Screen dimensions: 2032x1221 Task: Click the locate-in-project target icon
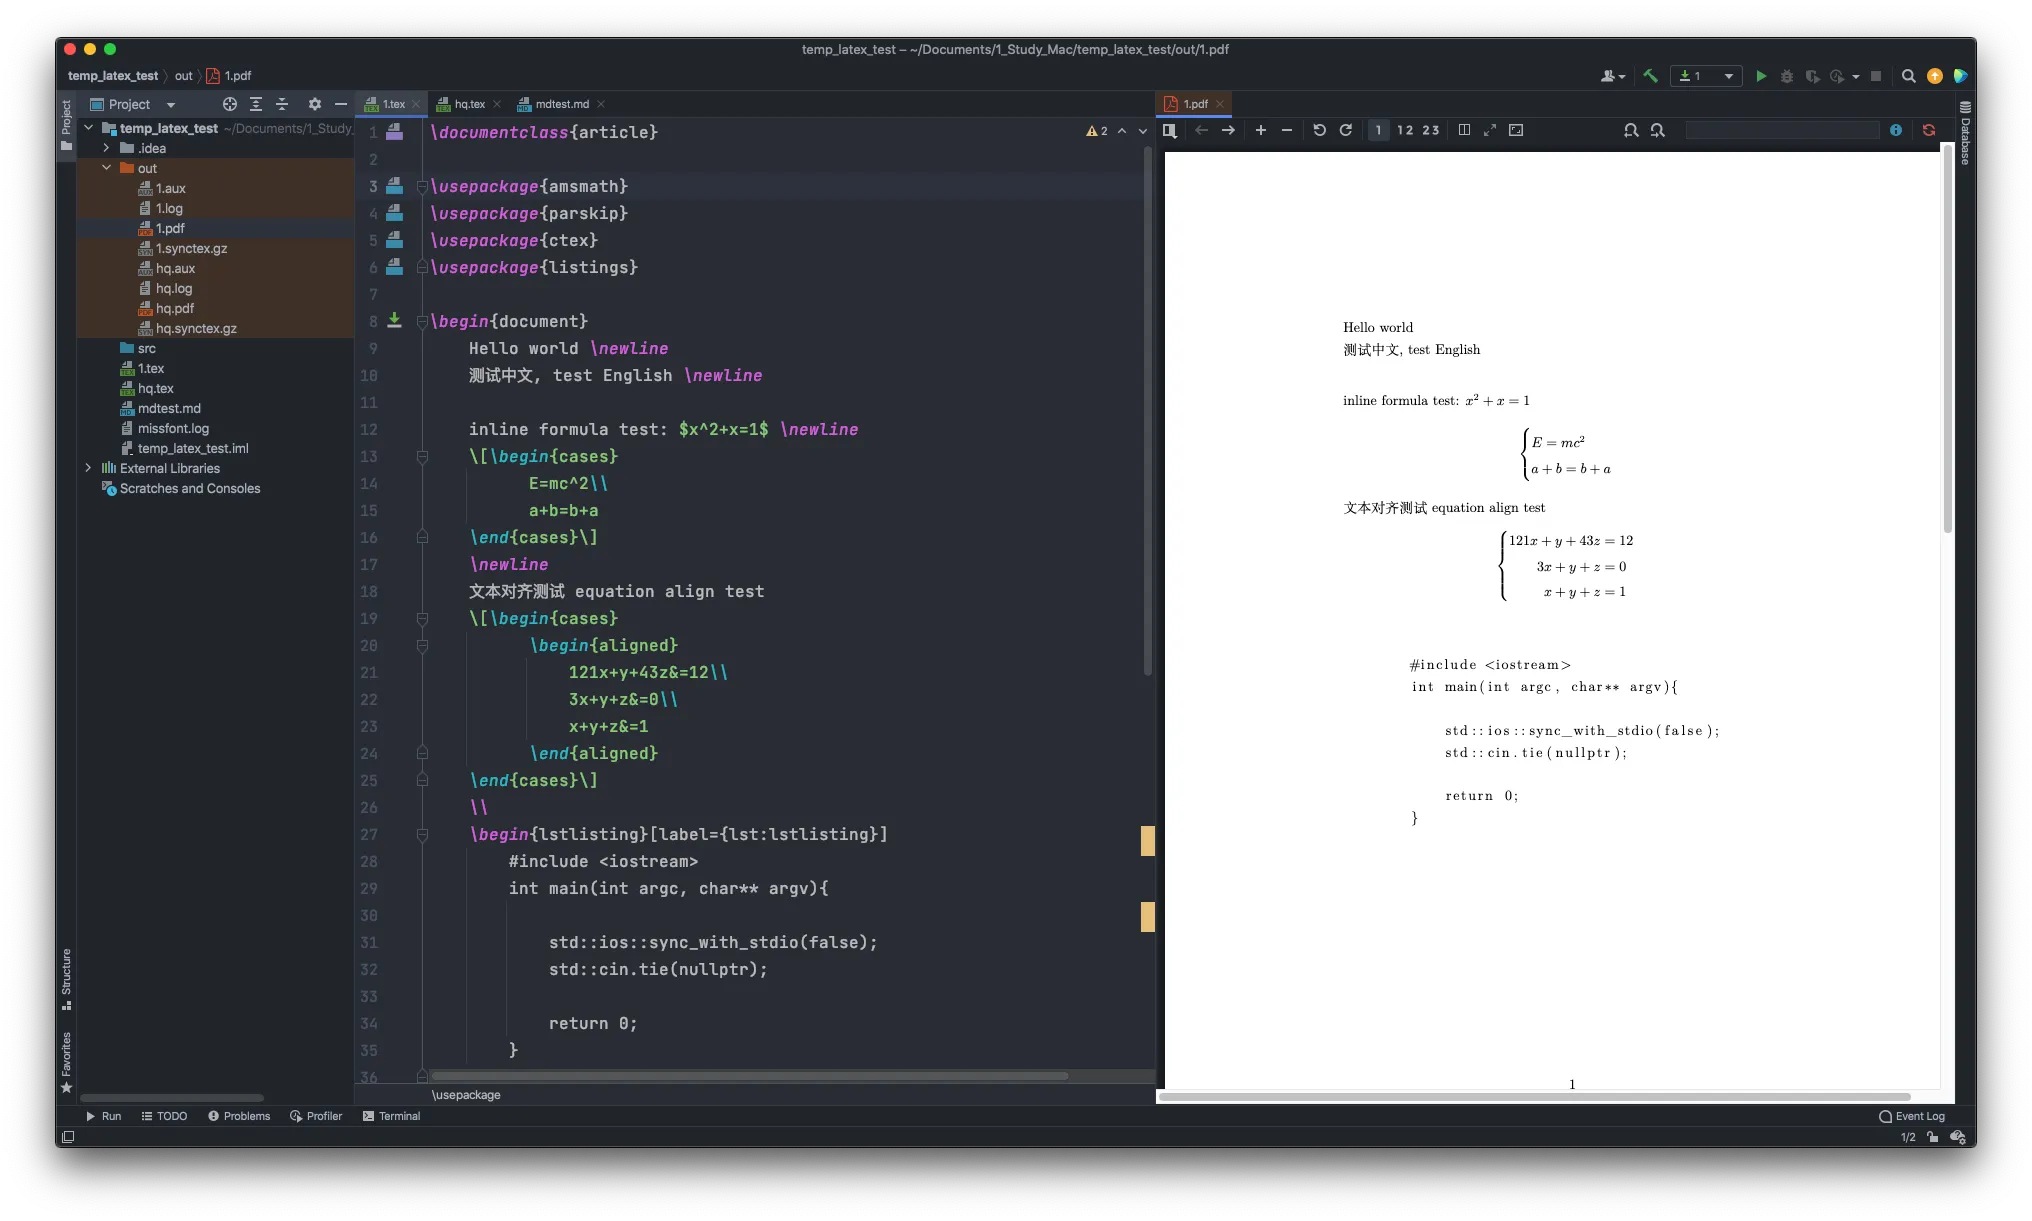click(x=230, y=104)
